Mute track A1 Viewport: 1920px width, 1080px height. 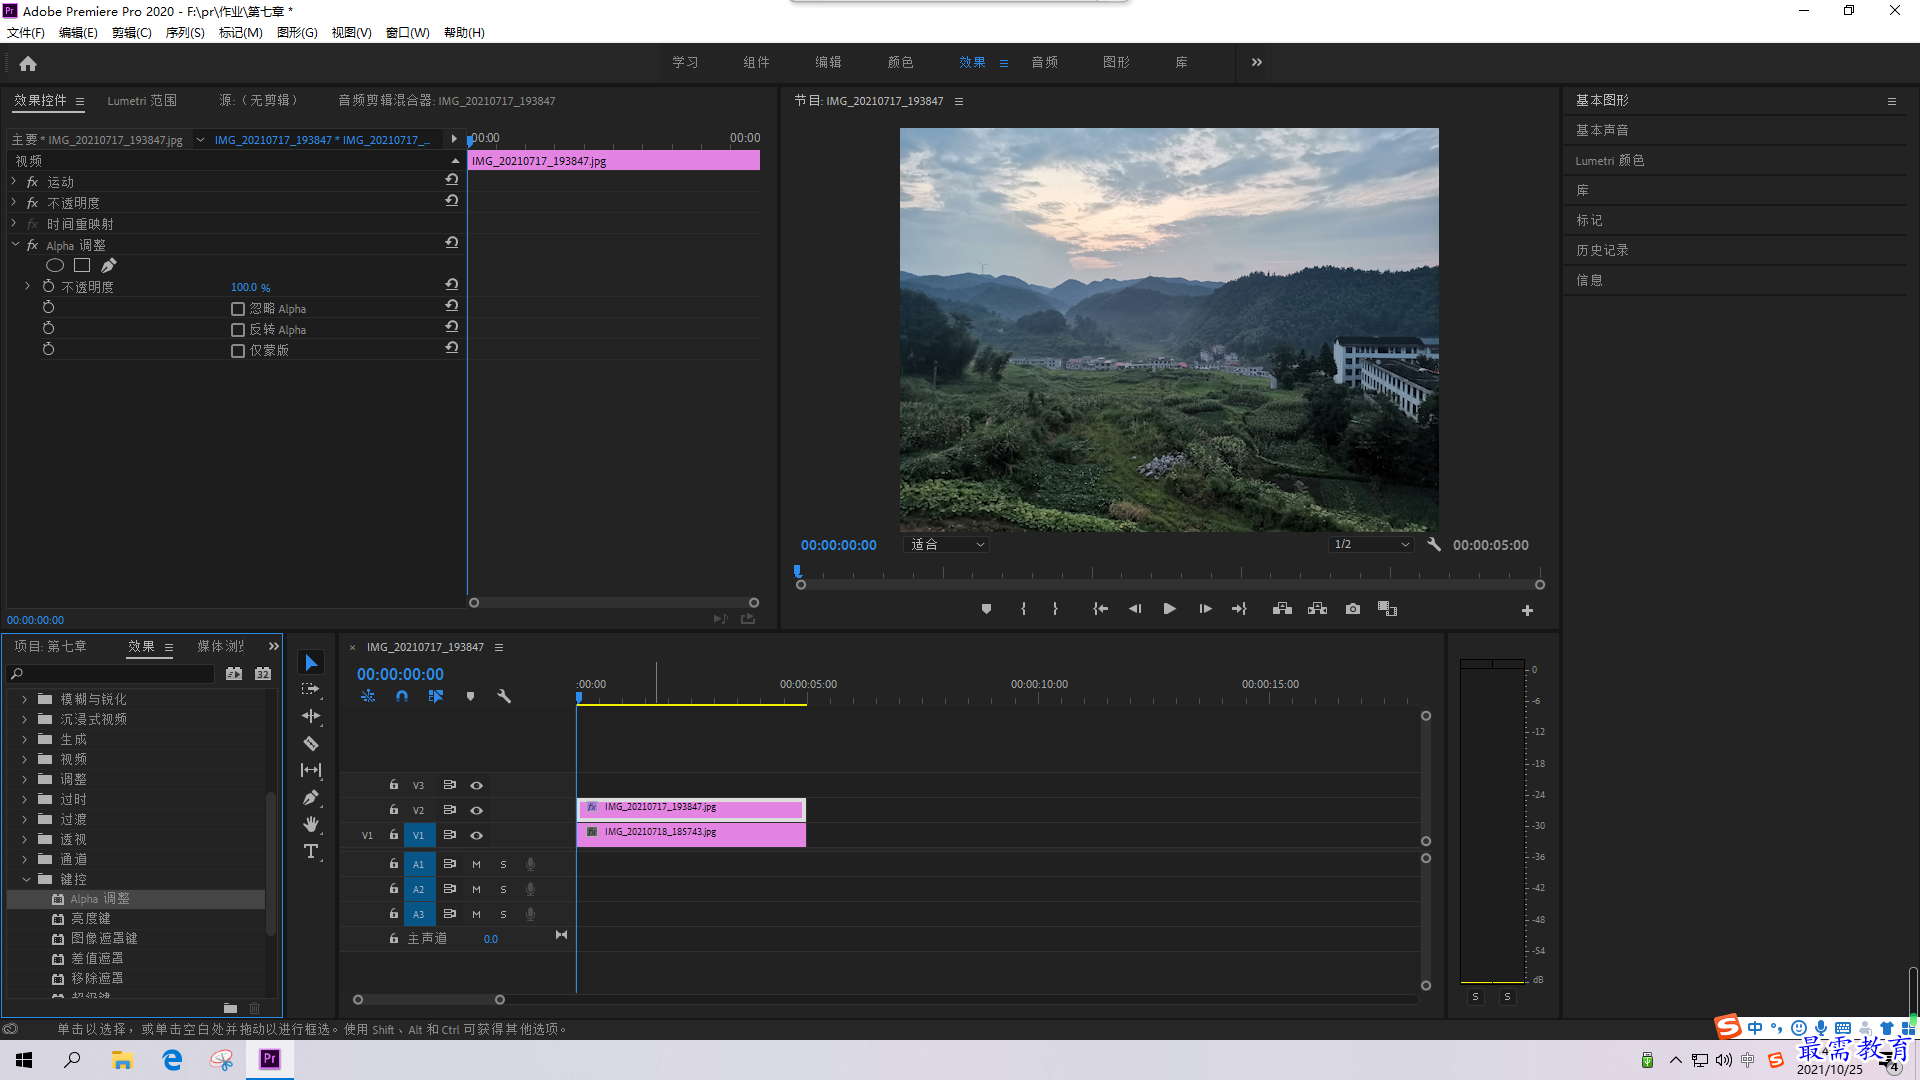476,864
